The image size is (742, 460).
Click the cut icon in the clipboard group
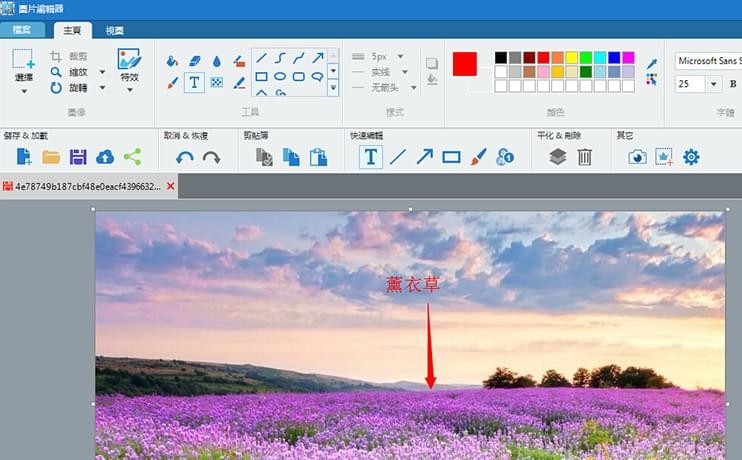pos(264,157)
